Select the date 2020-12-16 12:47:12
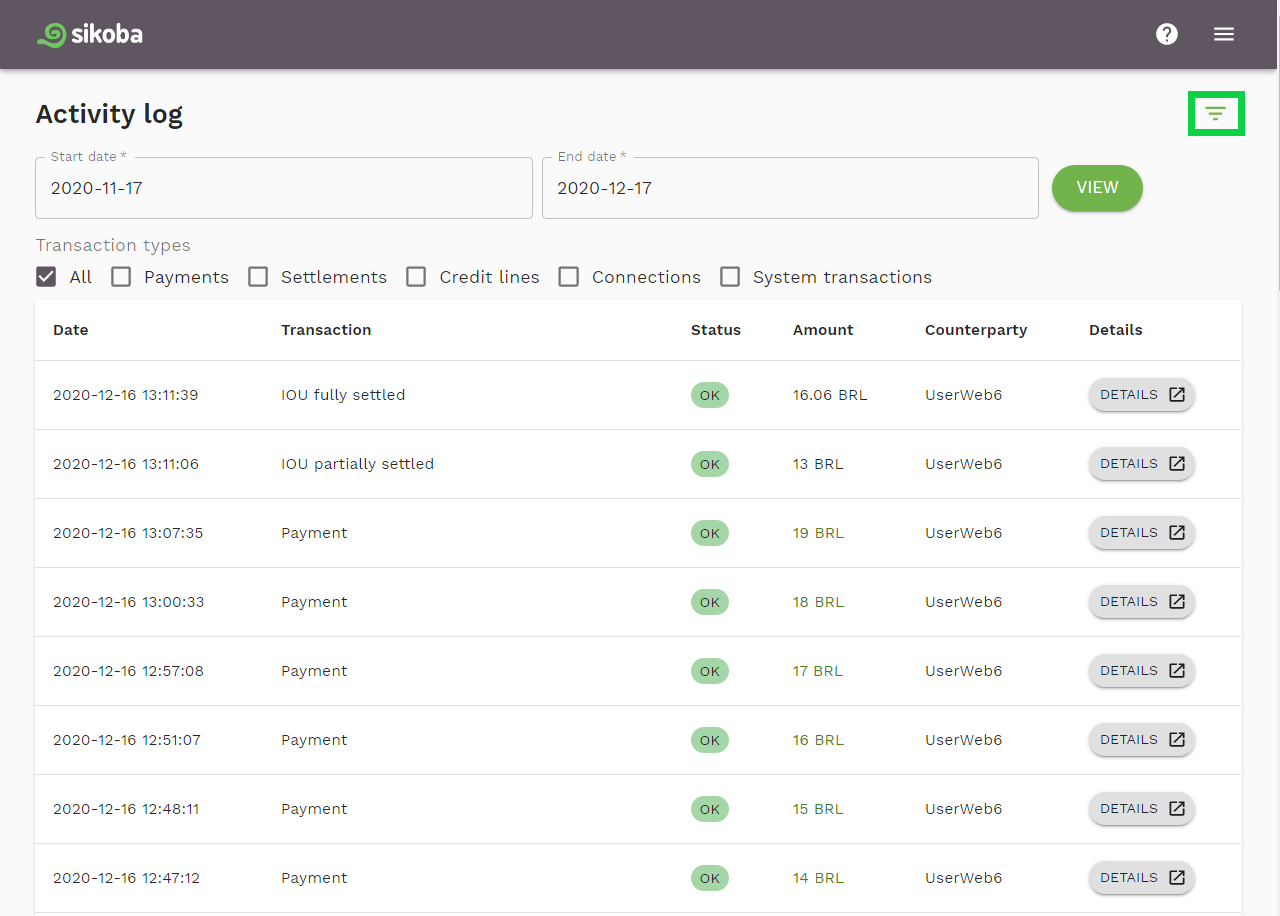The image size is (1280, 916). click(x=126, y=878)
